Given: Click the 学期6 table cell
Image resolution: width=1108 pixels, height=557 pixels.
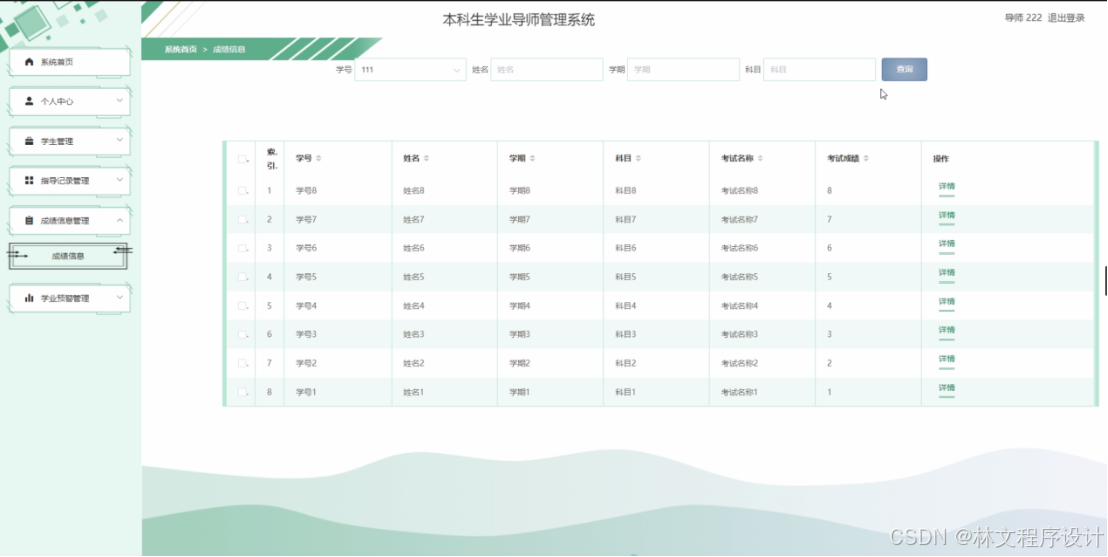Looking at the screenshot, I should [519, 248].
